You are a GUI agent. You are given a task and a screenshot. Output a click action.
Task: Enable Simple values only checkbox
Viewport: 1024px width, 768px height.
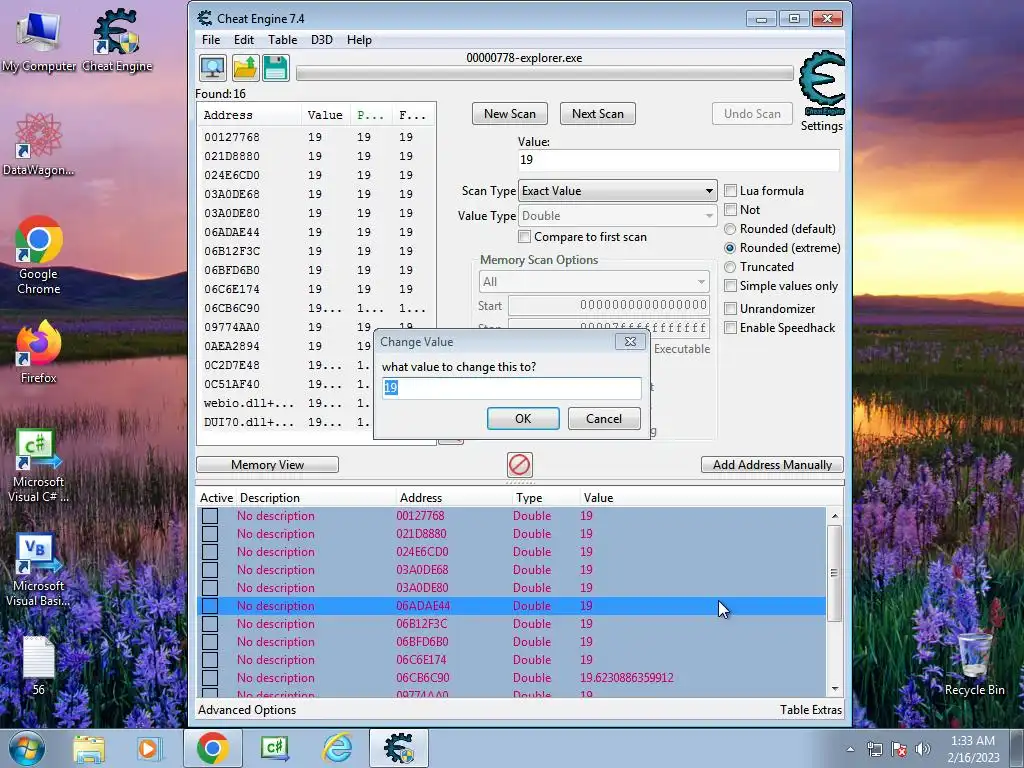pyautogui.click(x=731, y=286)
